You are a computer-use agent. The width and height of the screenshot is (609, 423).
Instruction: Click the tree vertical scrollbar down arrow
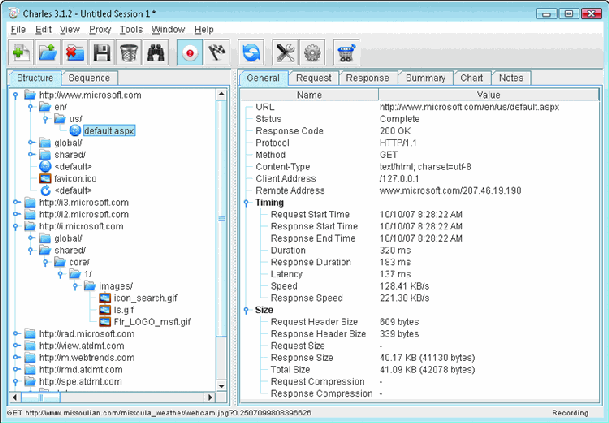coord(221,386)
